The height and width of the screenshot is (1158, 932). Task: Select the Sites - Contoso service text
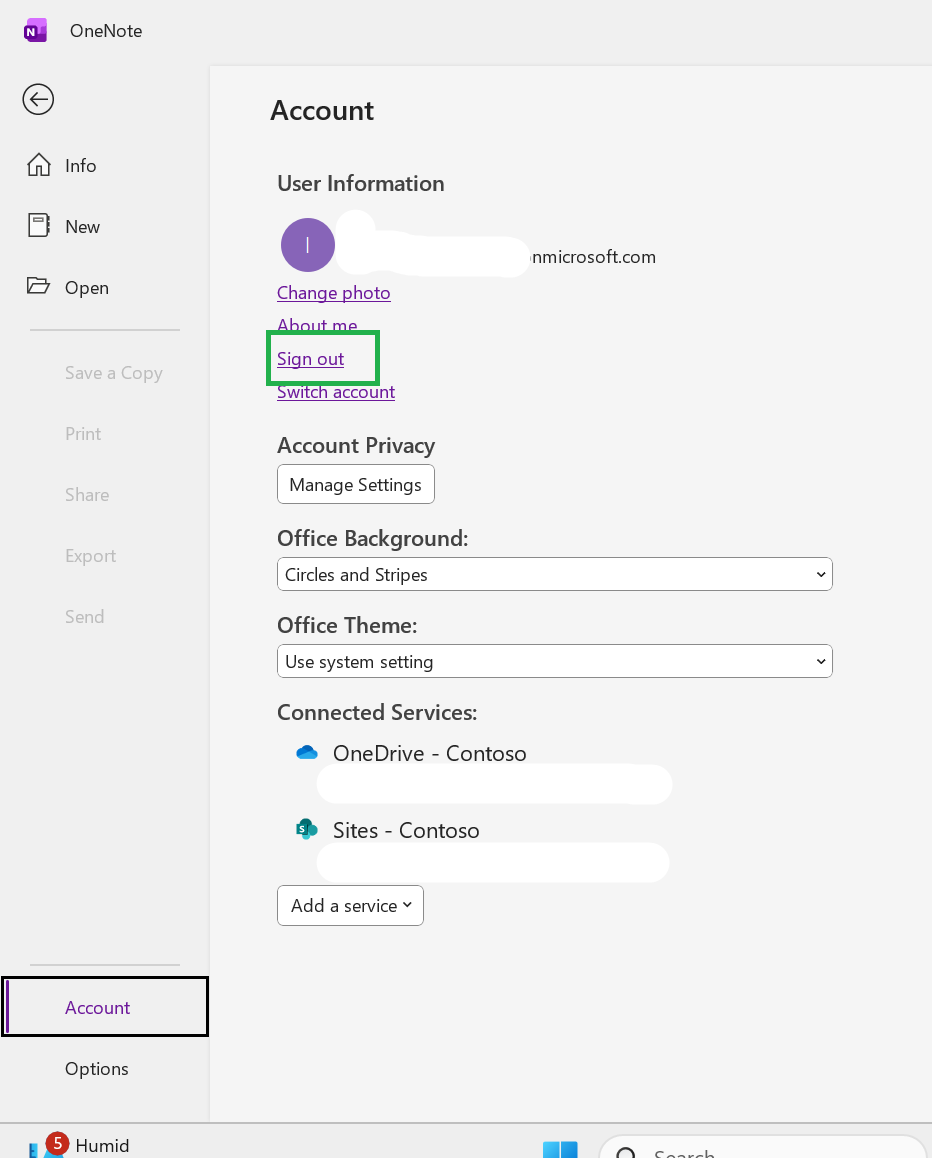pyautogui.click(x=406, y=830)
